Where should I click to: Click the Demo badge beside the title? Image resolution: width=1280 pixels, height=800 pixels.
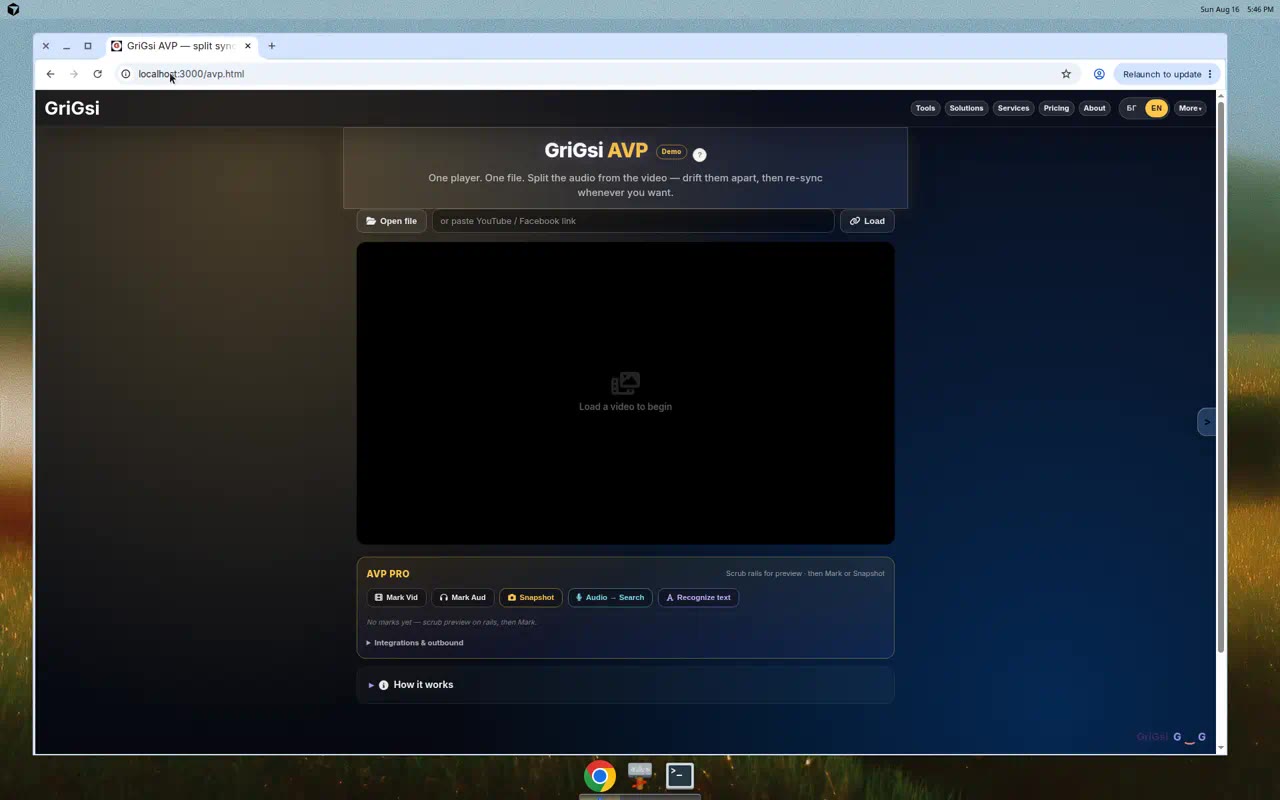pos(671,152)
